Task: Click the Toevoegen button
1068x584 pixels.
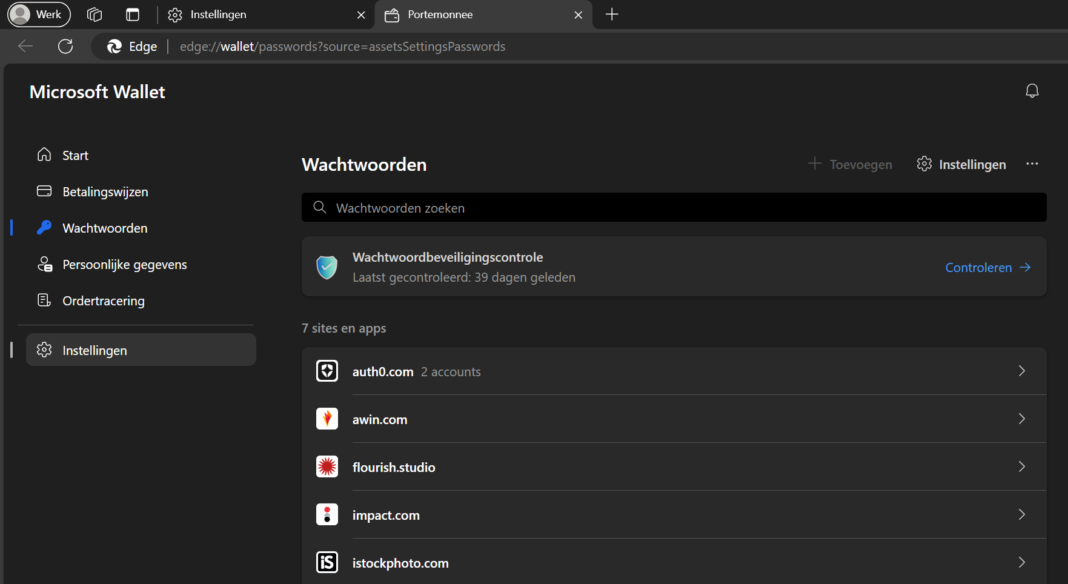Action: coord(849,164)
